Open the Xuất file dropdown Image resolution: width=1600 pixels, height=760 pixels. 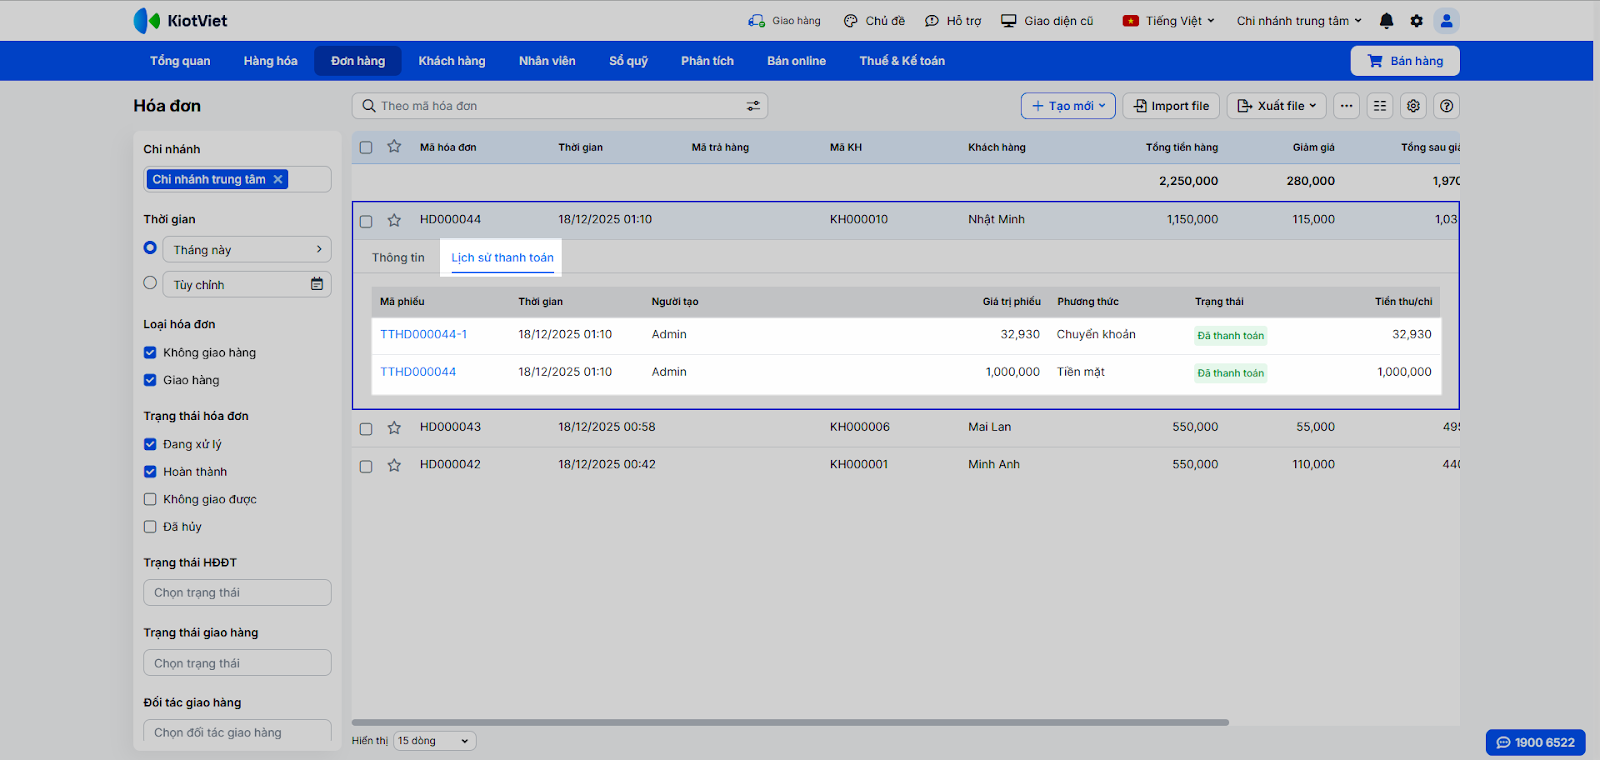point(1276,106)
